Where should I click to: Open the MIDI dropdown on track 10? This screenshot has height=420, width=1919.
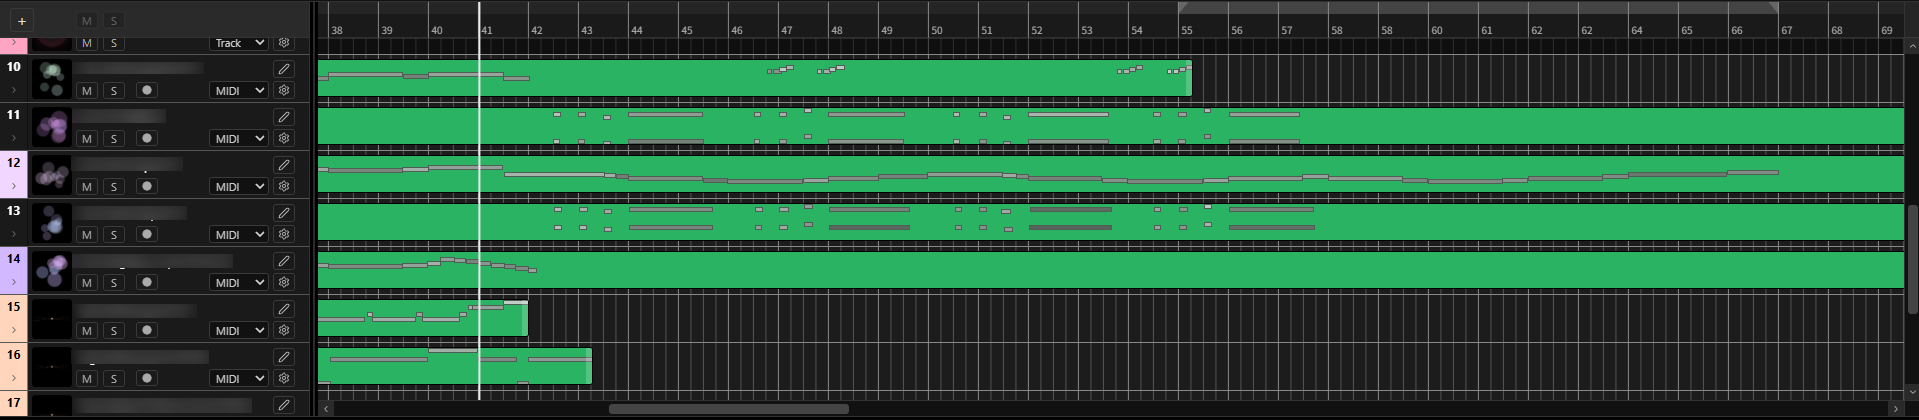(239, 91)
